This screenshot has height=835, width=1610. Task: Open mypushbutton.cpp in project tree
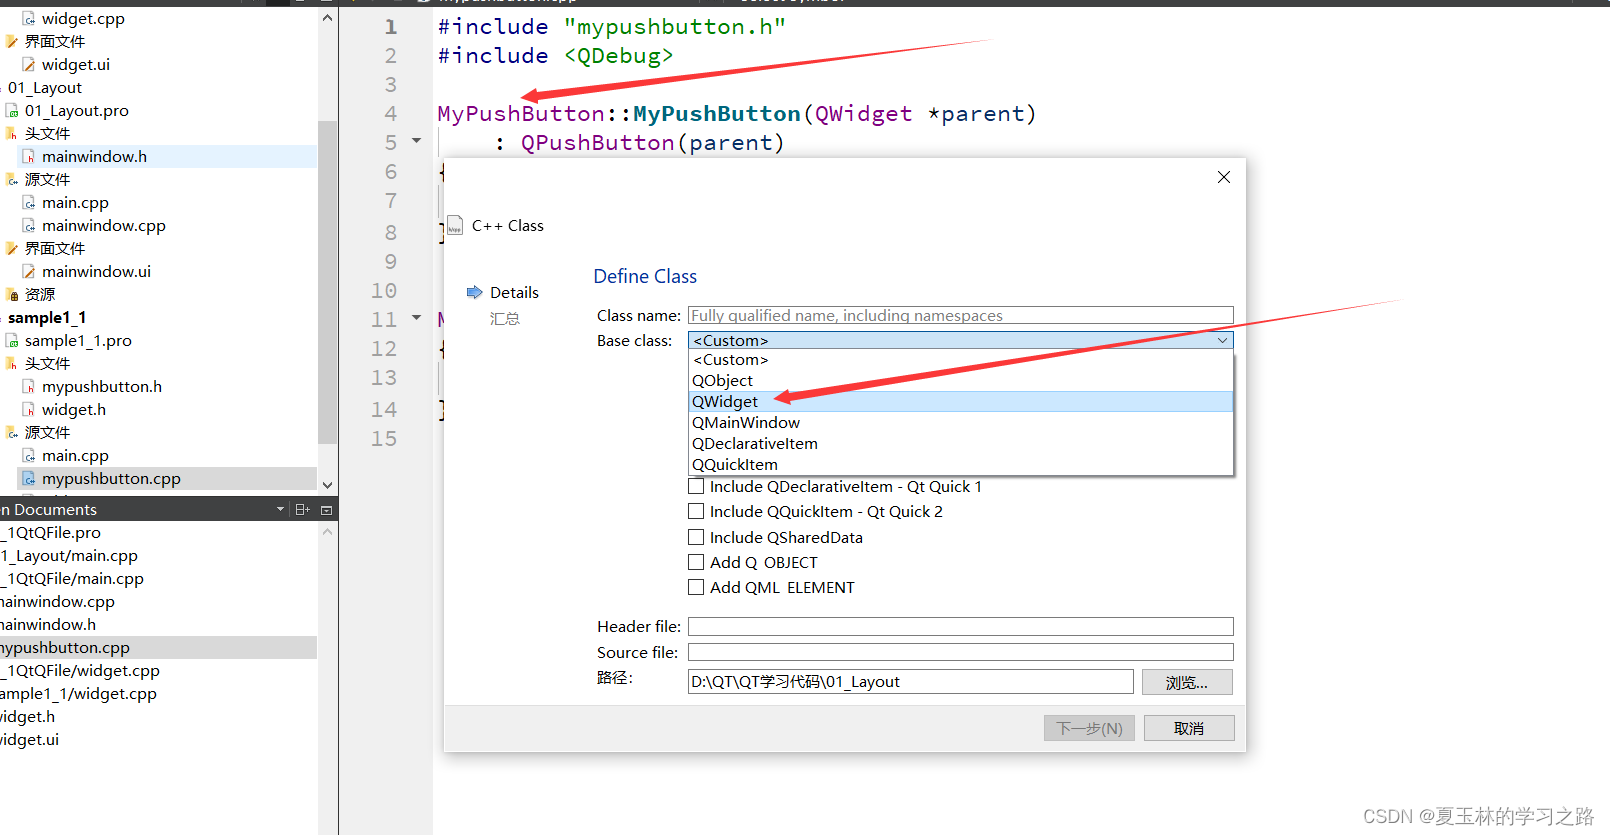pyautogui.click(x=111, y=479)
